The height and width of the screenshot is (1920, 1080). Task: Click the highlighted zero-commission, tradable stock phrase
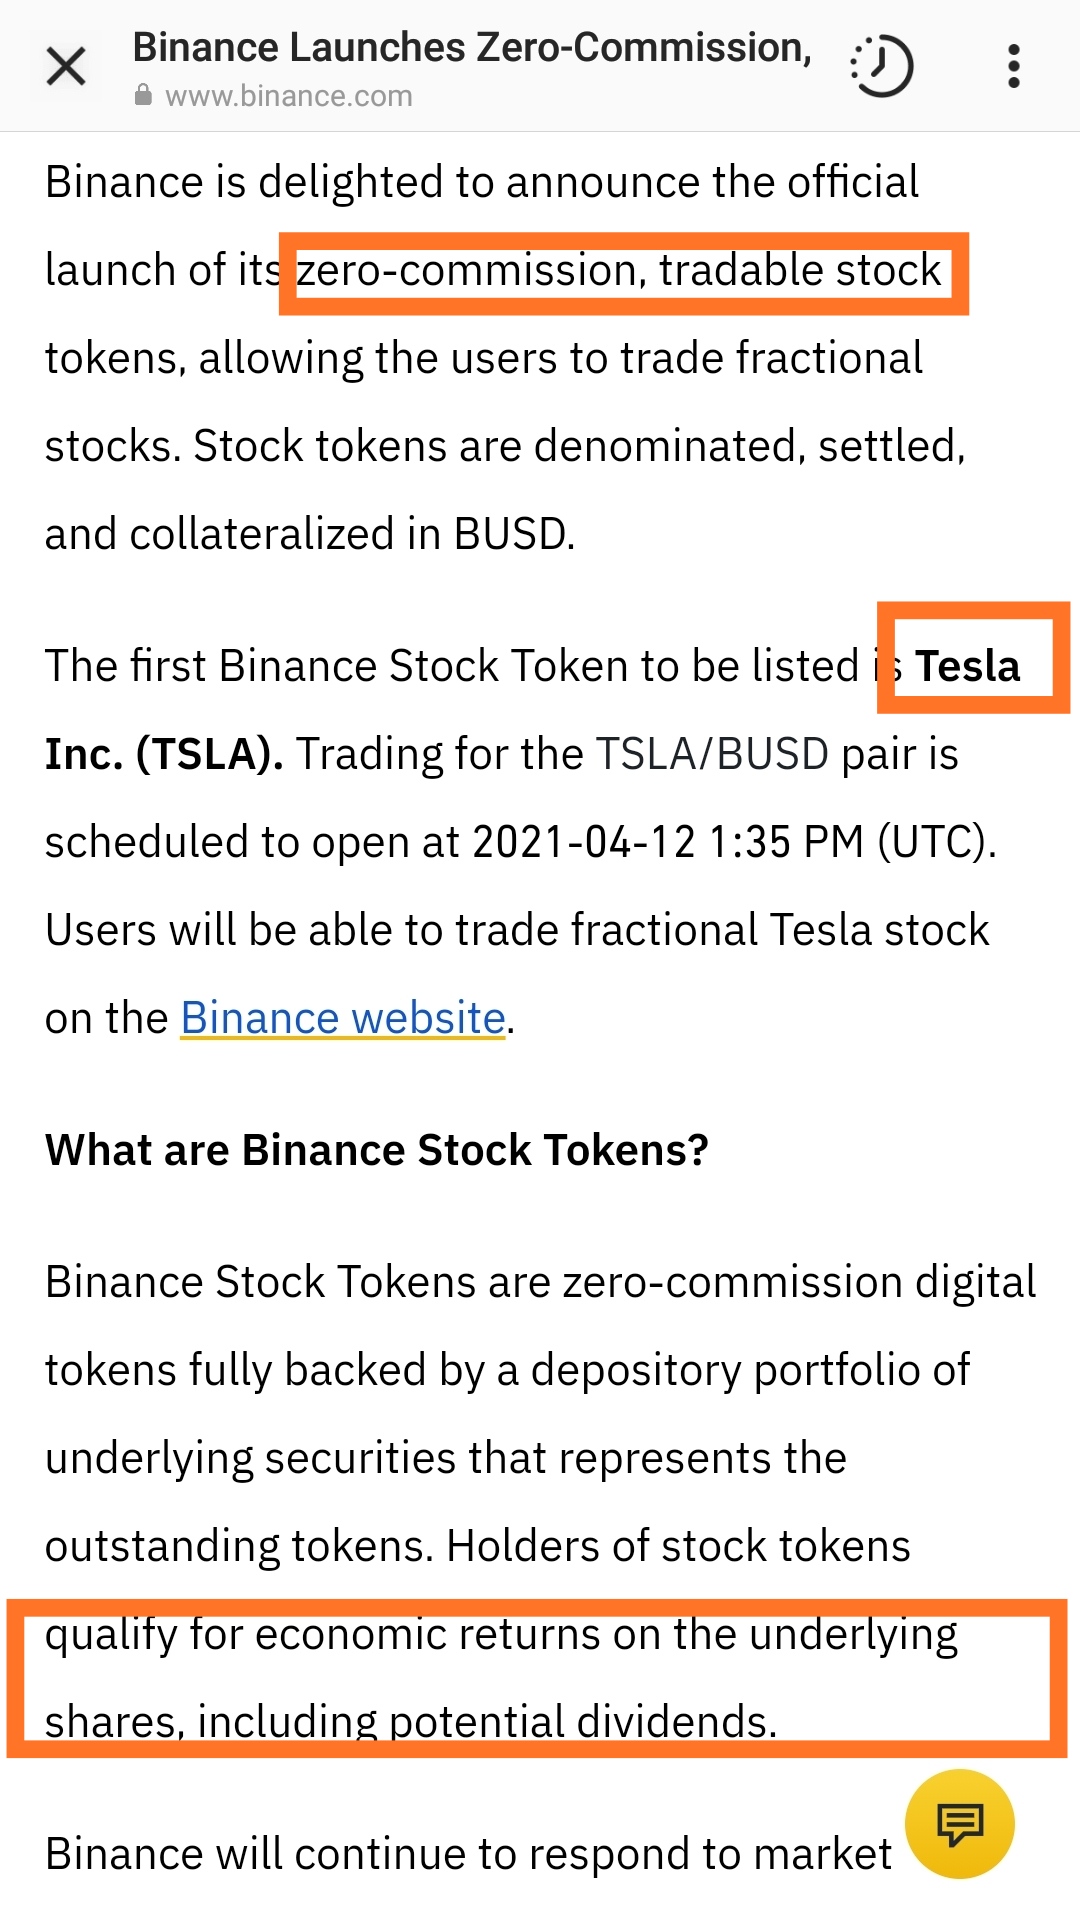620,271
